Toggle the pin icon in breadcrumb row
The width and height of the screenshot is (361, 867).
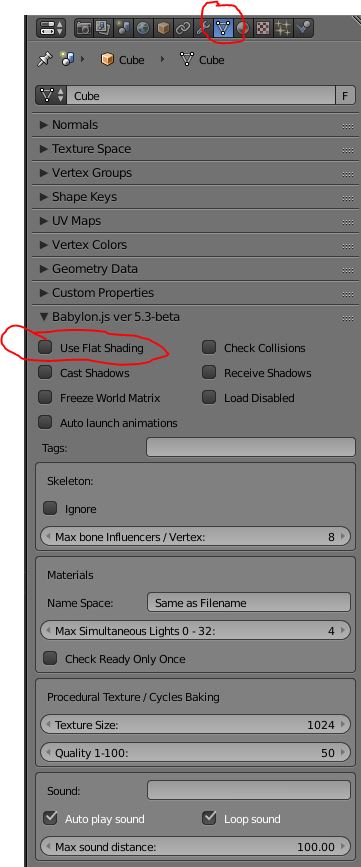click(44, 60)
